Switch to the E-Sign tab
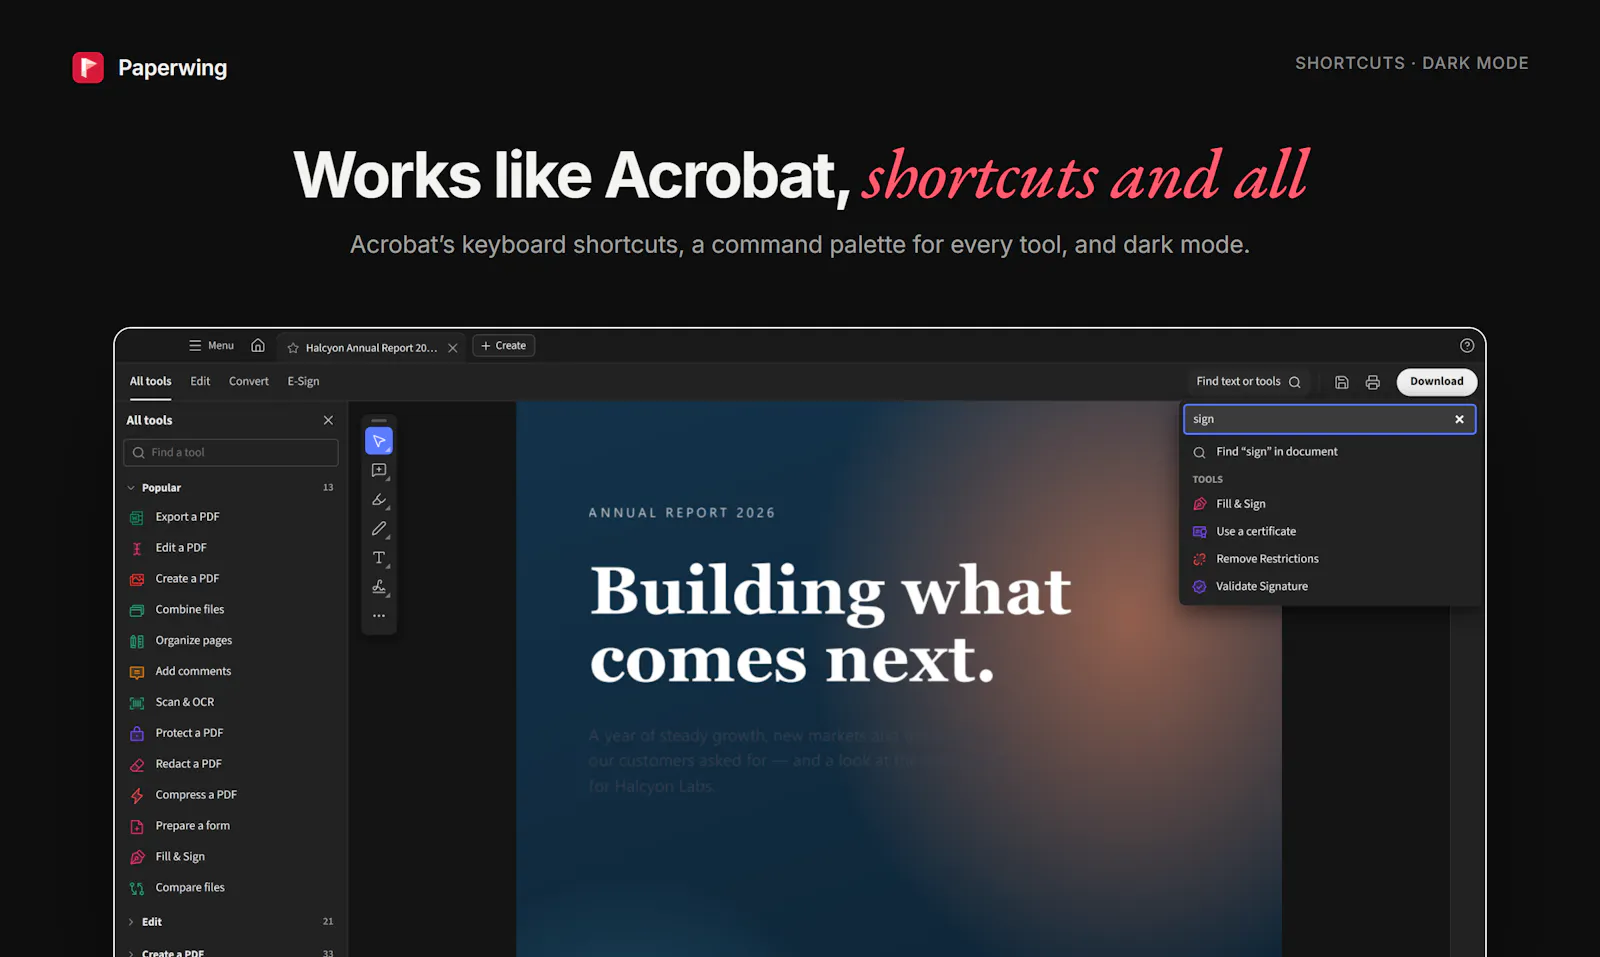Screen dimensions: 1600x957 [304, 381]
